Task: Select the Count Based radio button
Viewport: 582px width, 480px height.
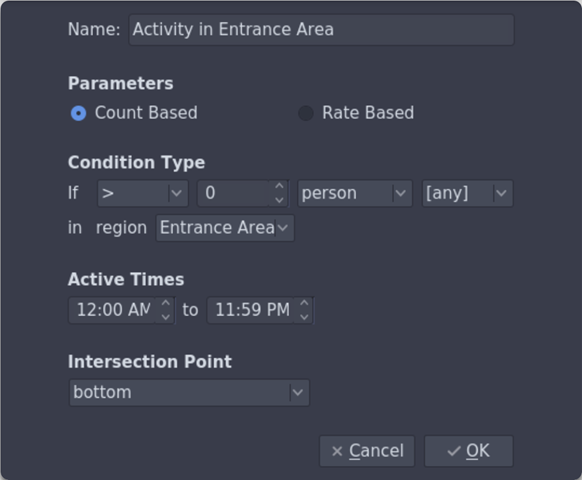Action: coord(78,113)
